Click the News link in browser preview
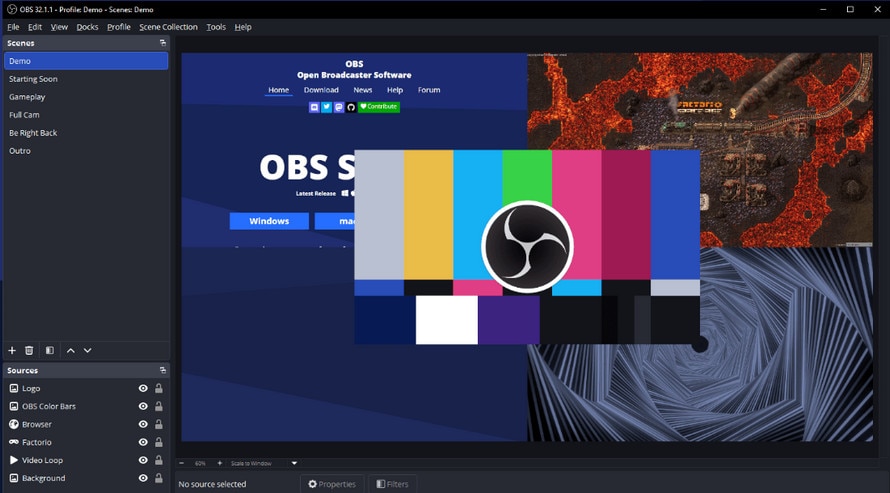The image size is (890, 493). click(363, 90)
